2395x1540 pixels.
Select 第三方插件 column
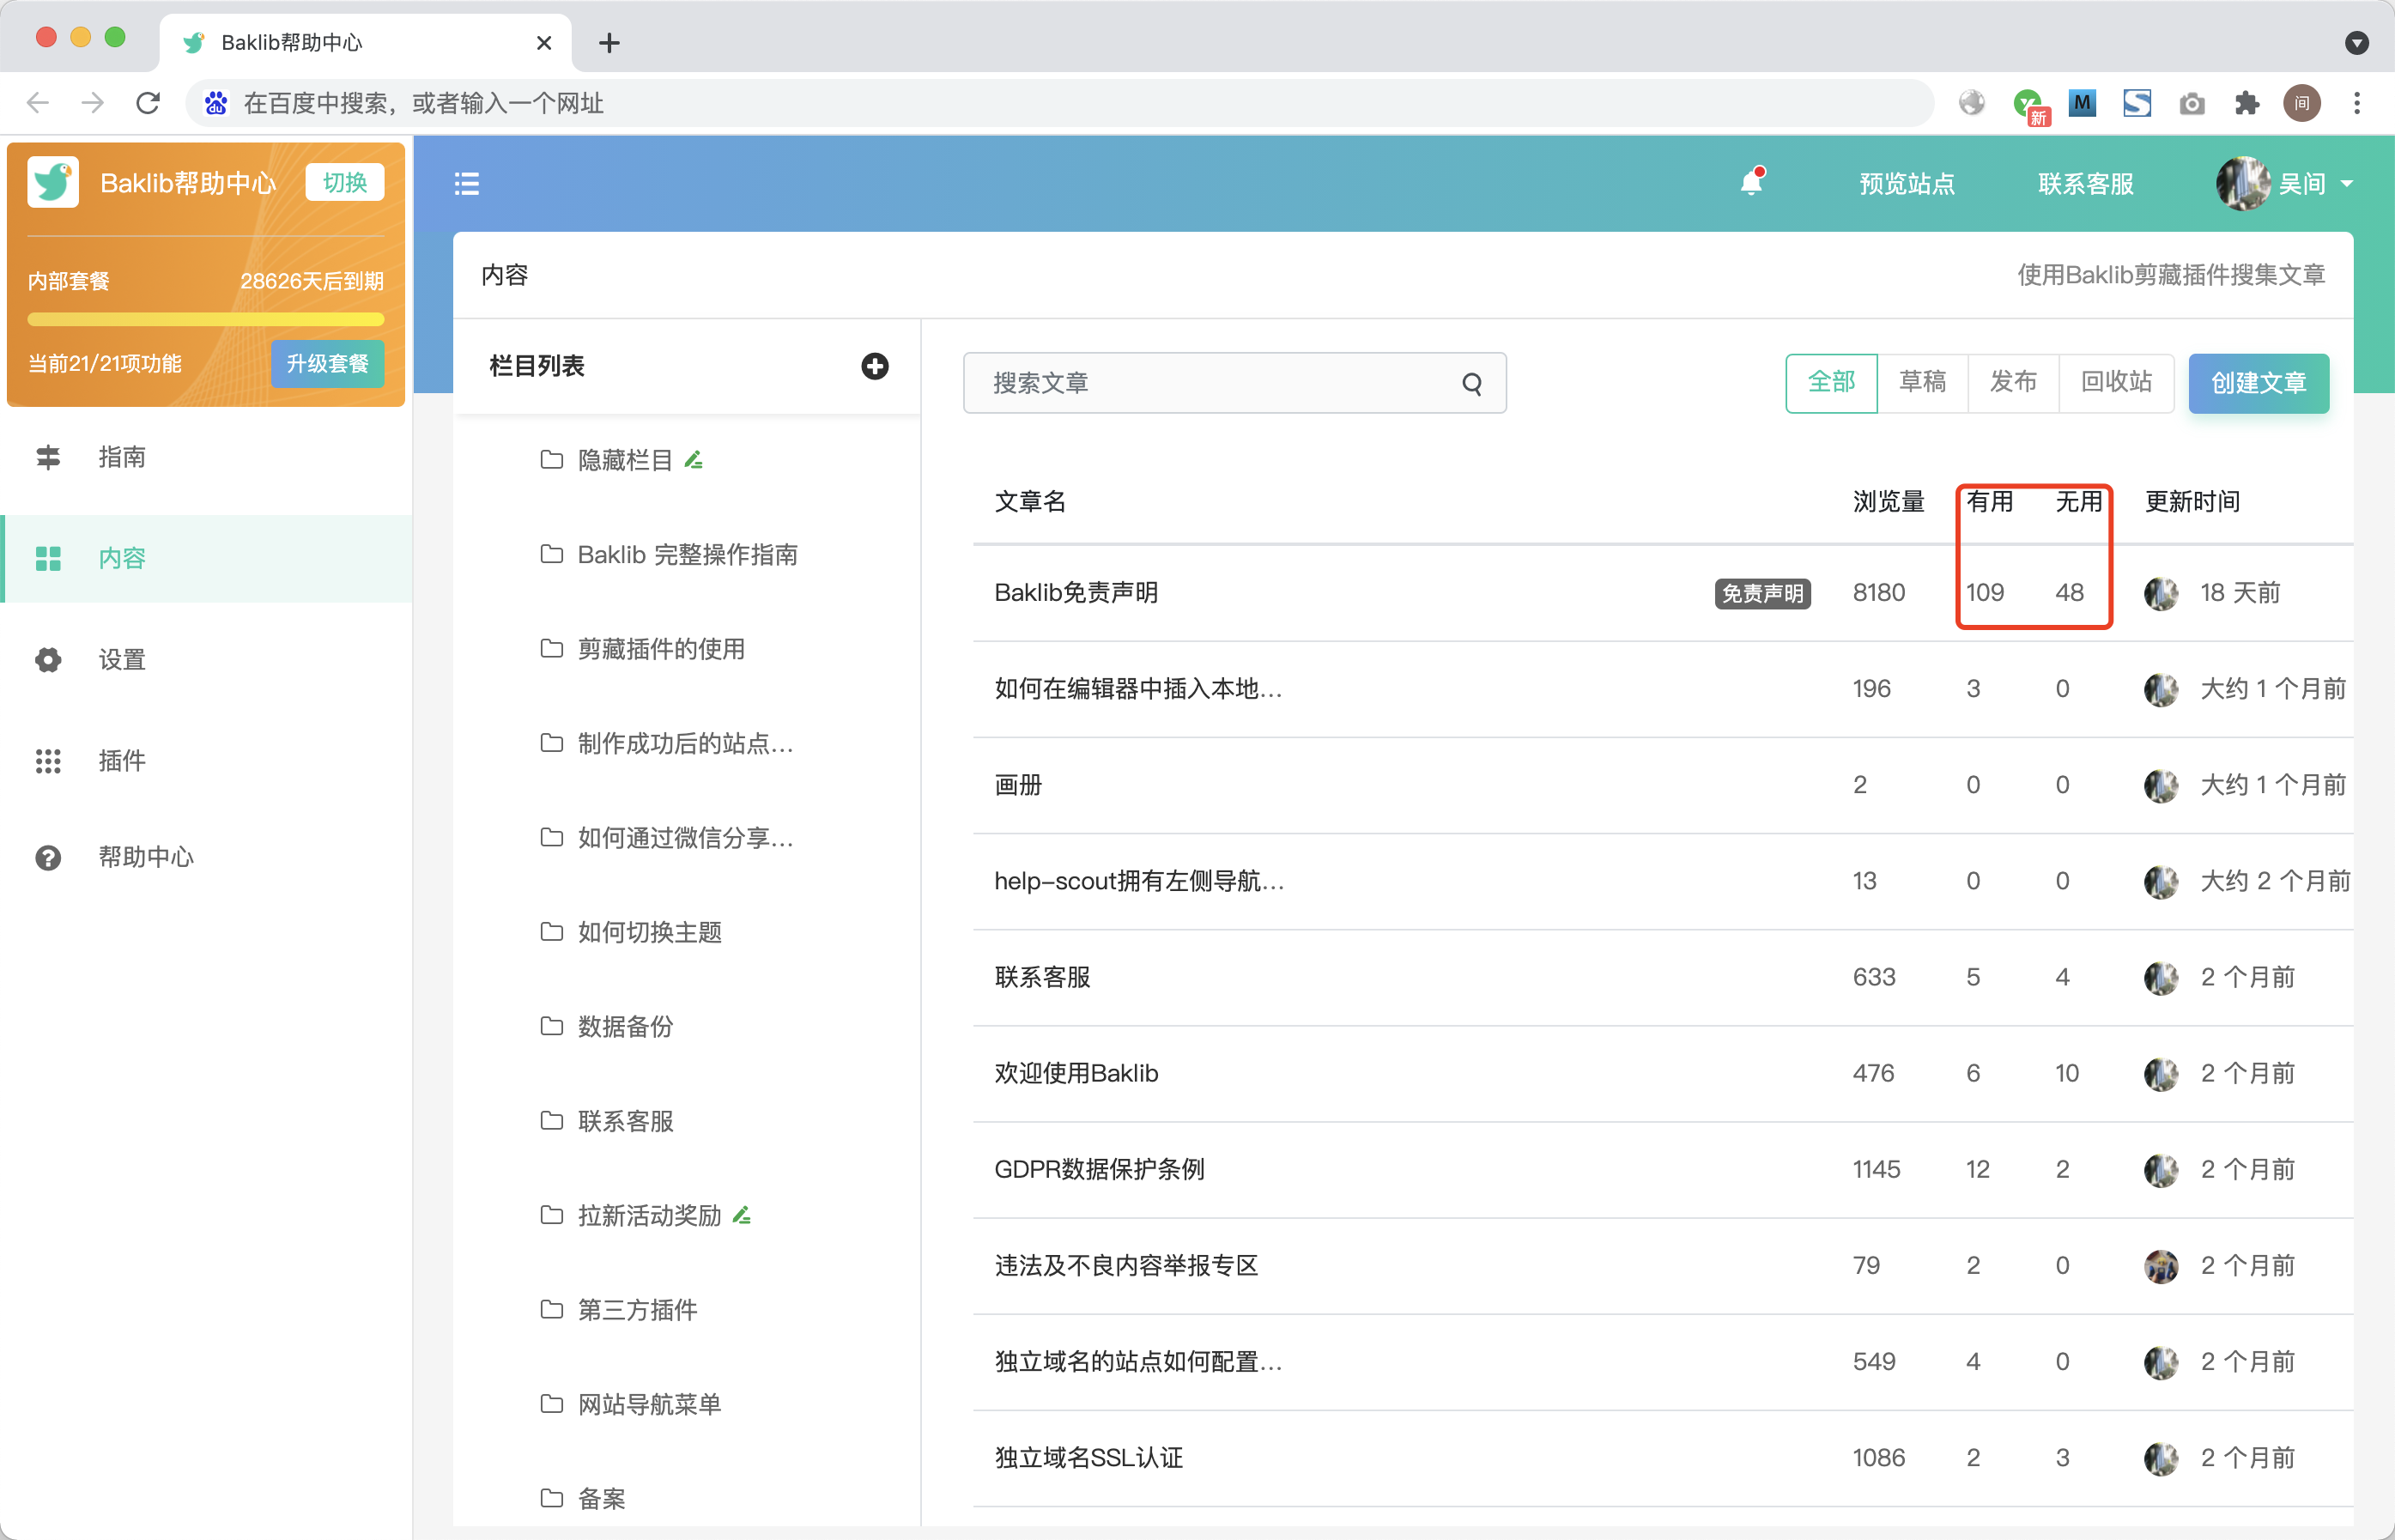click(x=637, y=1311)
